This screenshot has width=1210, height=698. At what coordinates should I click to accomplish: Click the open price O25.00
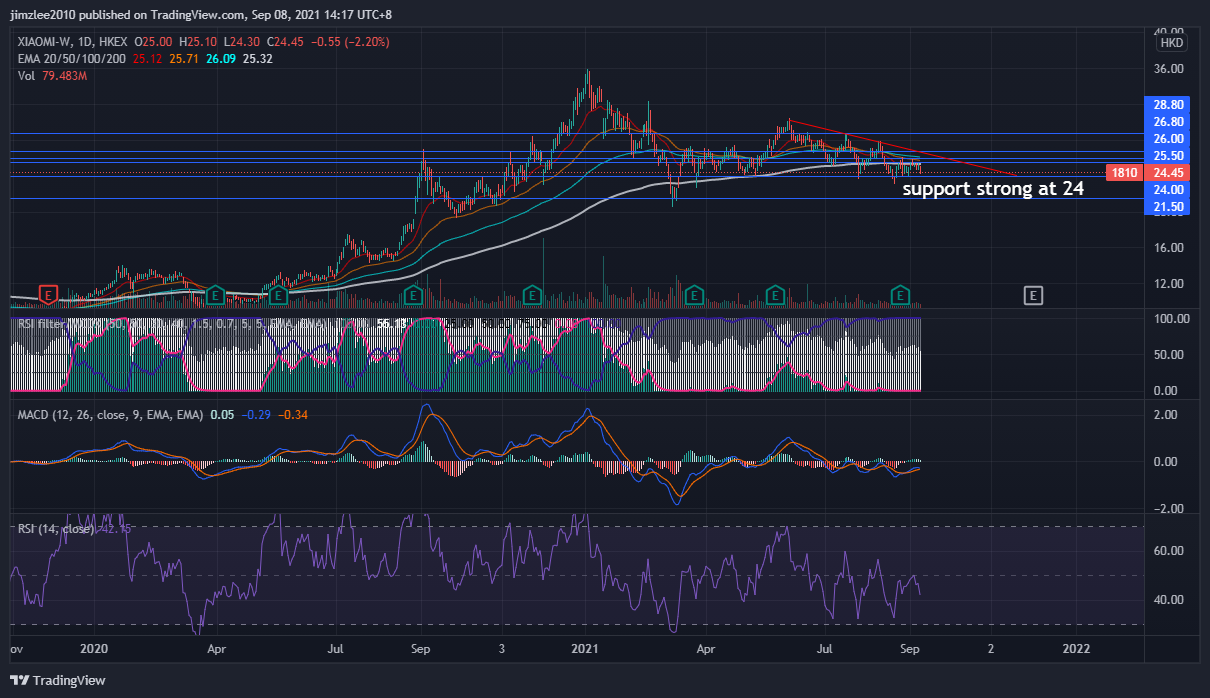point(155,42)
